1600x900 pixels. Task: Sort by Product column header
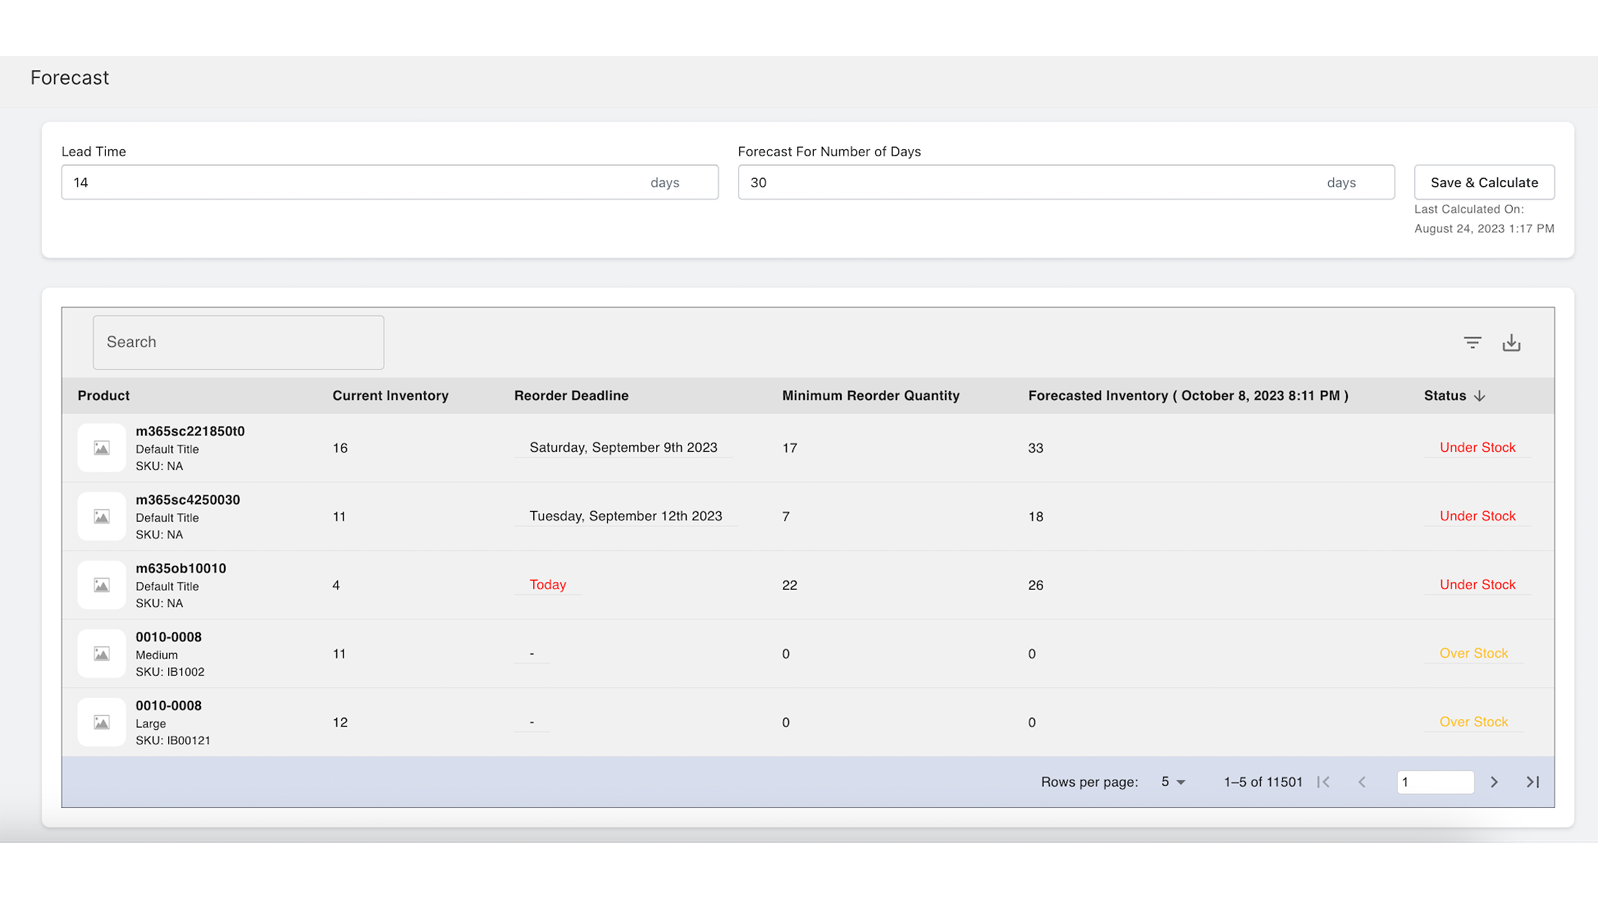pyautogui.click(x=104, y=396)
